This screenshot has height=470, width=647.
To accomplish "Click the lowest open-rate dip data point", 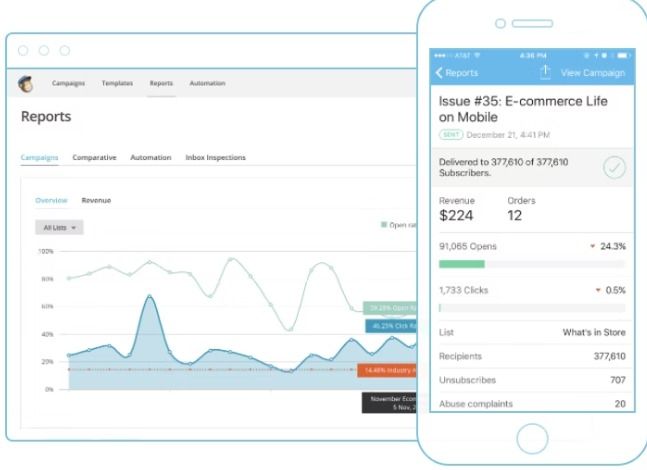I will click(x=290, y=329).
